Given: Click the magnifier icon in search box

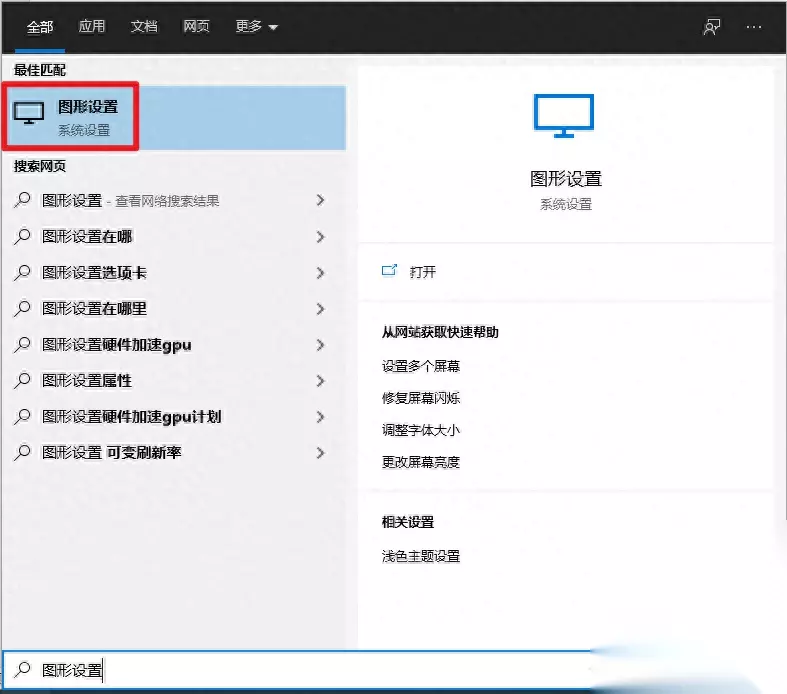Looking at the screenshot, I should pos(23,669).
